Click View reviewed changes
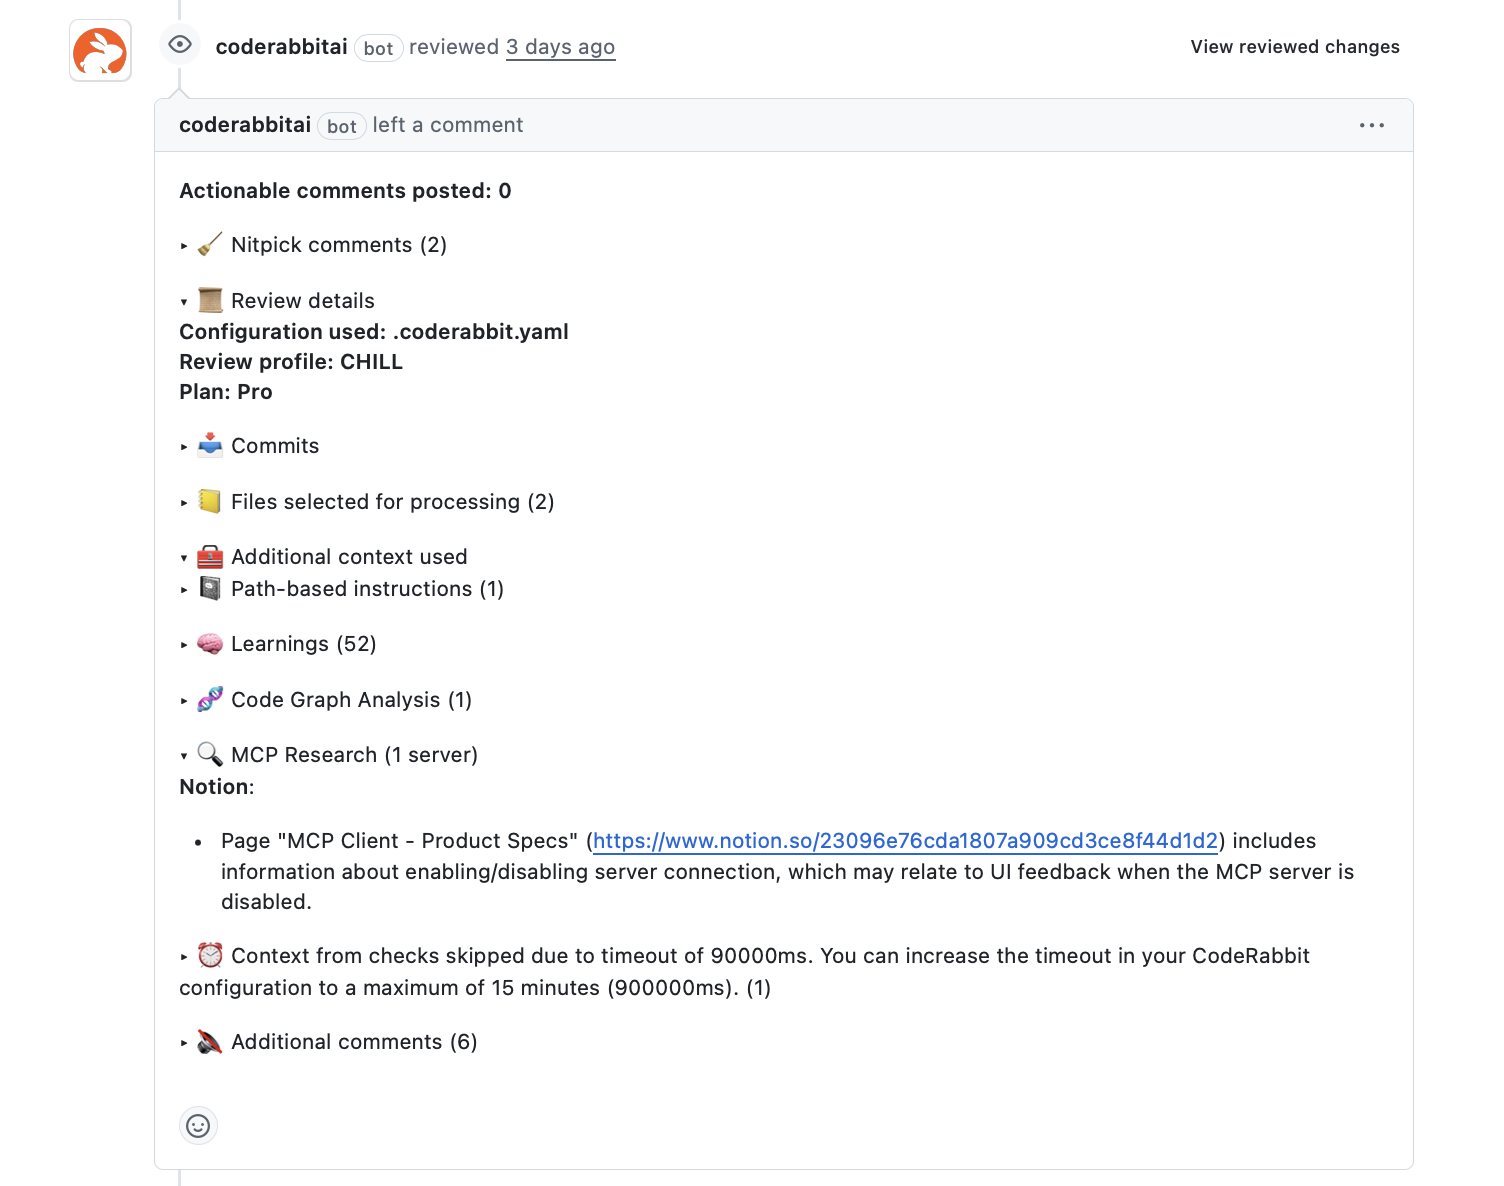Image resolution: width=1504 pixels, height=1186 pixels. click(1295, 47)
